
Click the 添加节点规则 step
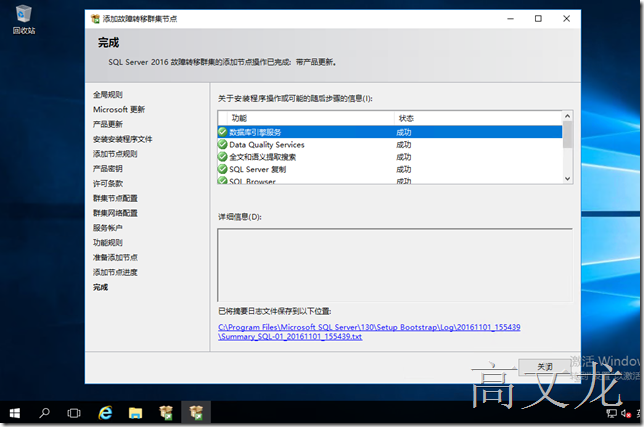(x=115, y=154)
